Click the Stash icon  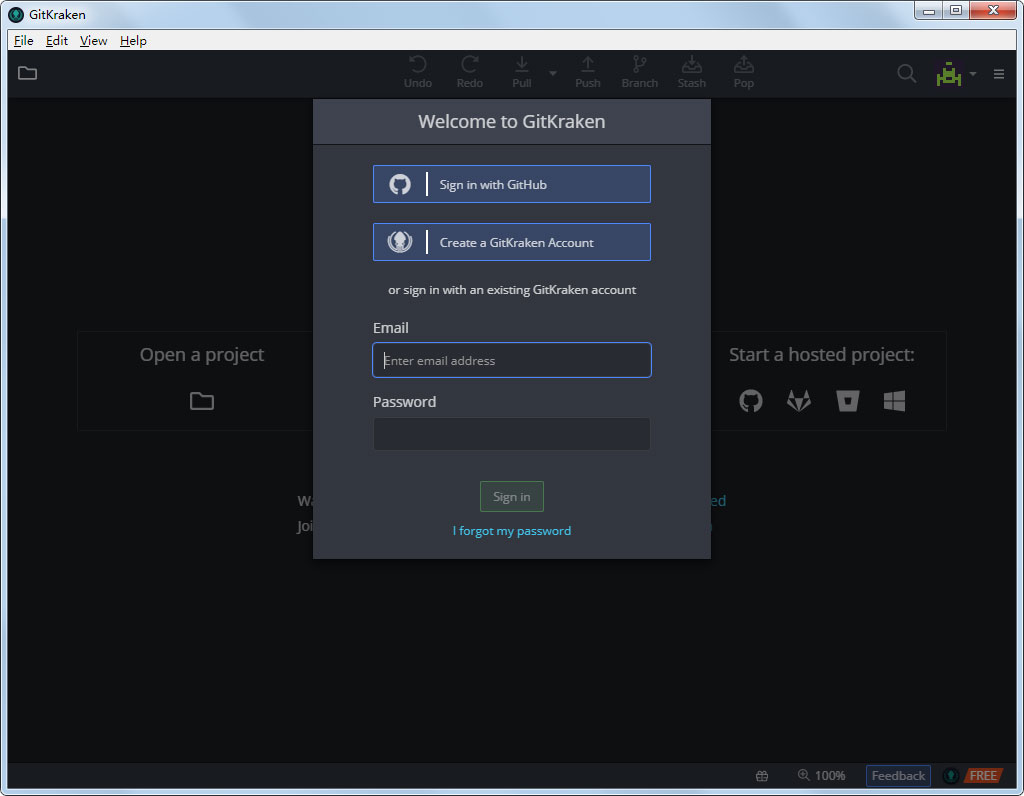(x=691, y=66)
